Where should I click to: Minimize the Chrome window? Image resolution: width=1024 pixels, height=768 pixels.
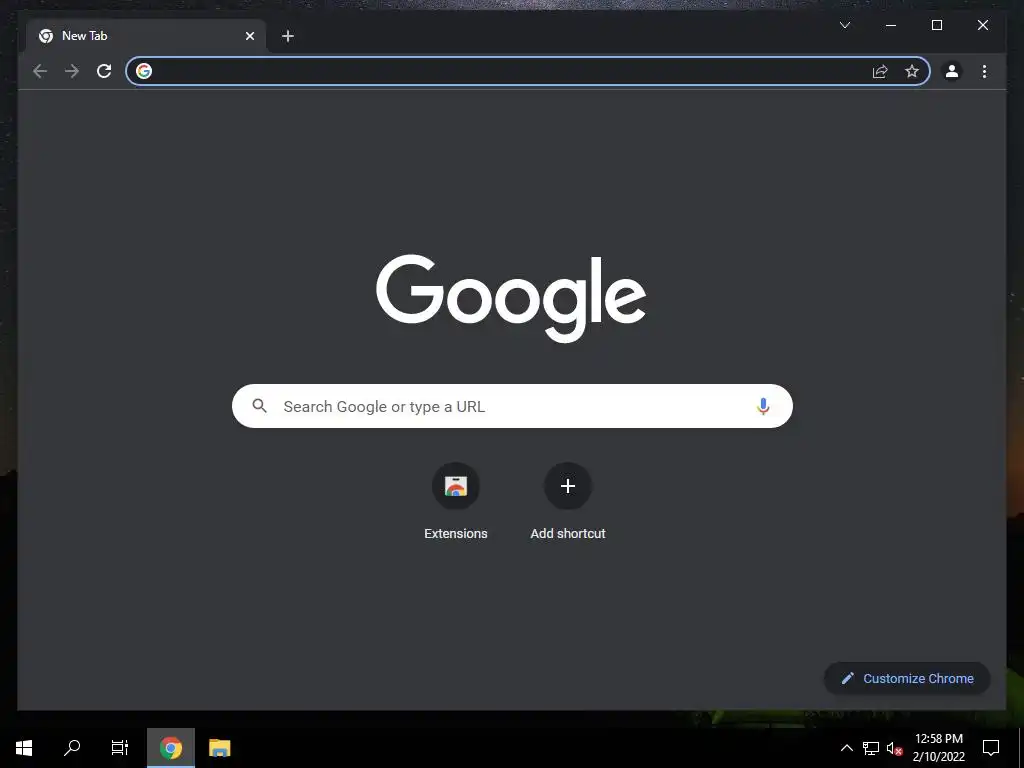click(891, 25)
